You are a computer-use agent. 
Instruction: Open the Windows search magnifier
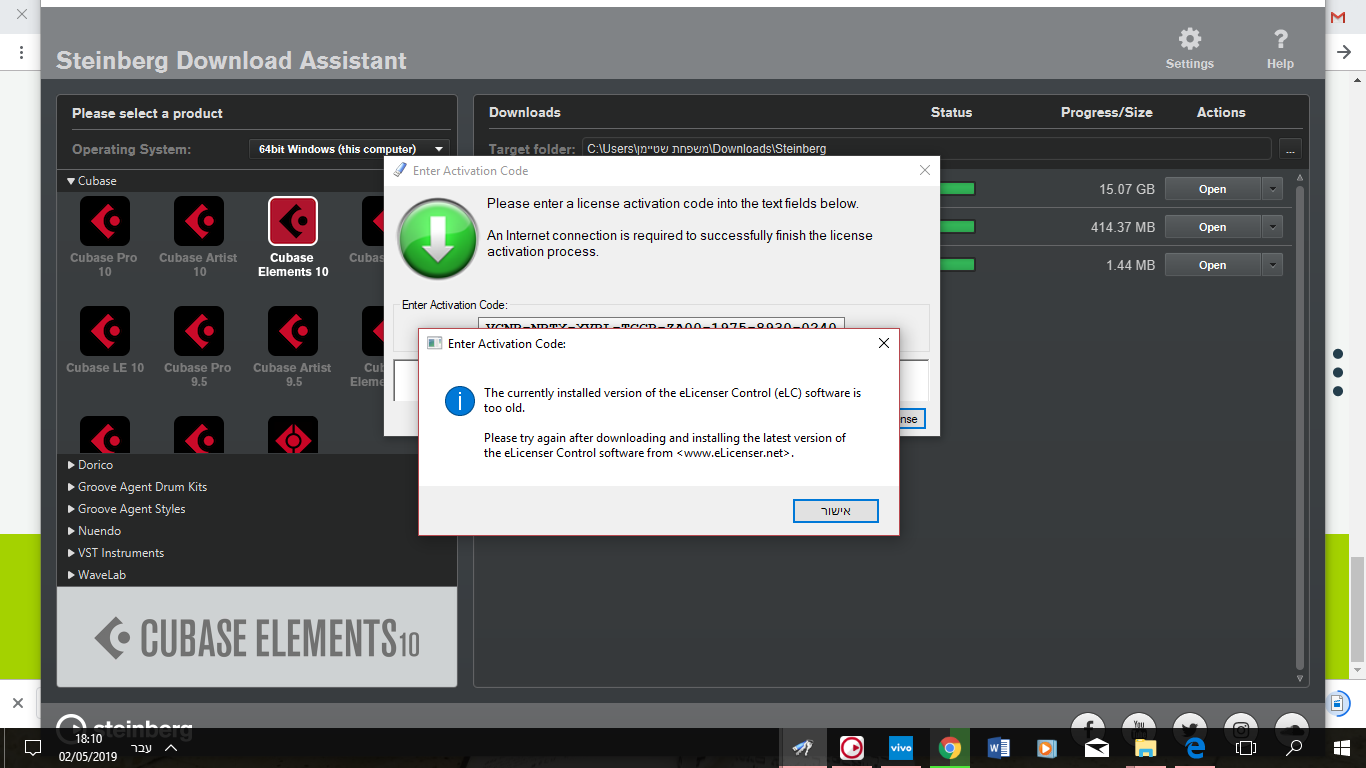click(1294, 748)
